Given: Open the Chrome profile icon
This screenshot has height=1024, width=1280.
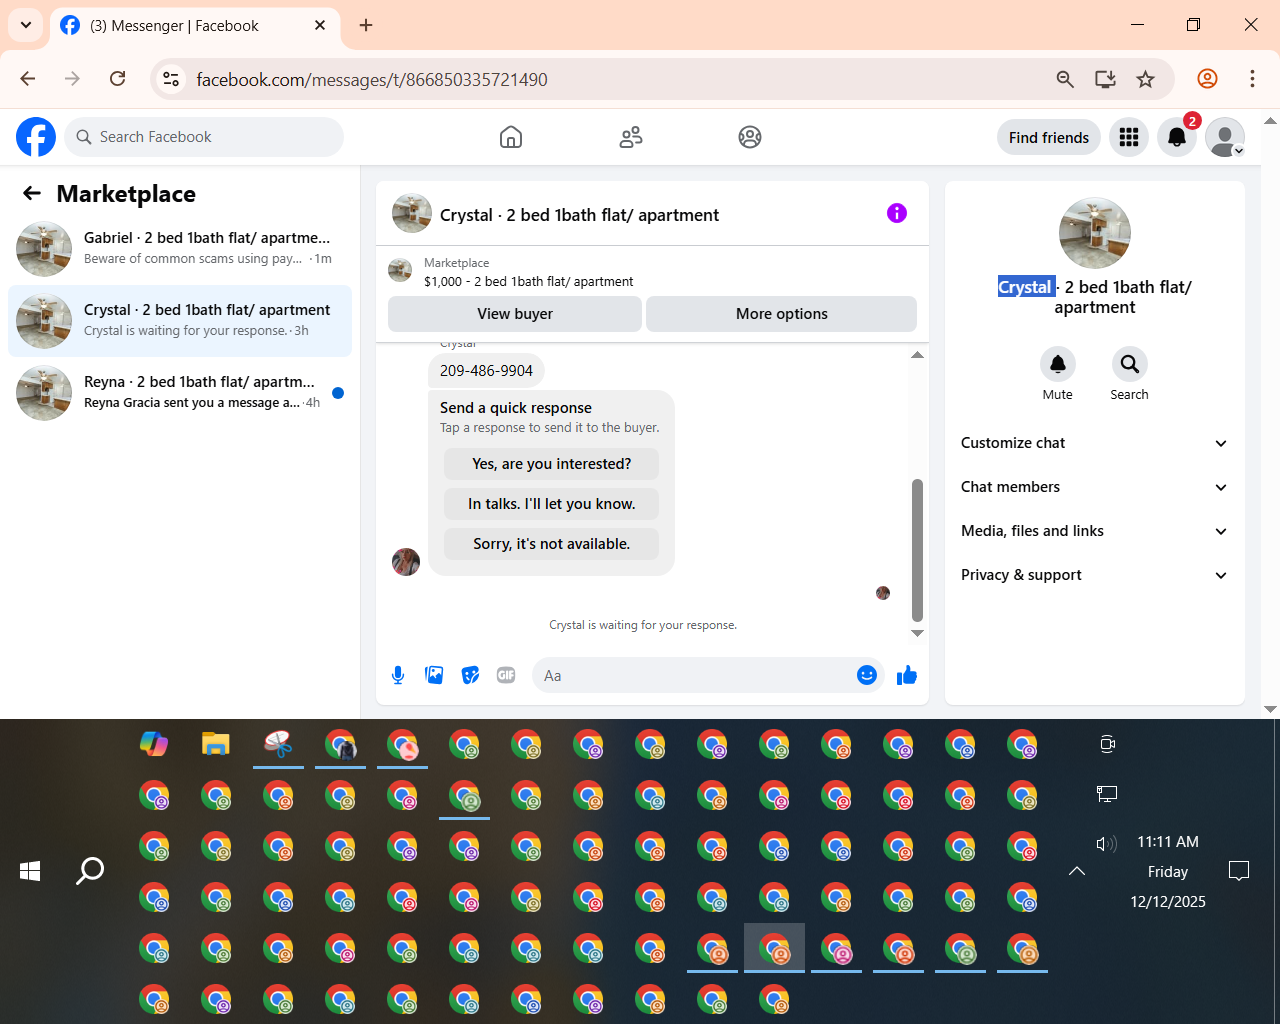Looking at the screenshot, I should pos(1208,79).
